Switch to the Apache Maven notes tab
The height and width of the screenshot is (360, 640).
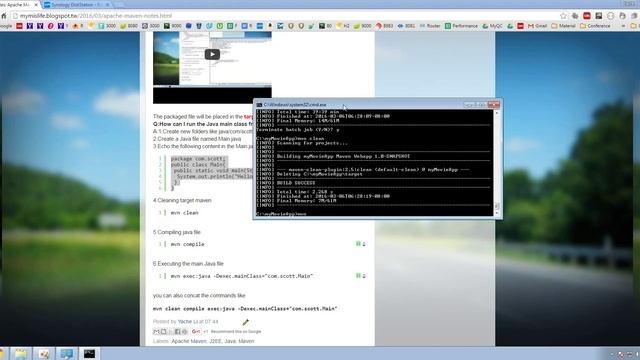pyautogui.click(x=16, y=5)
